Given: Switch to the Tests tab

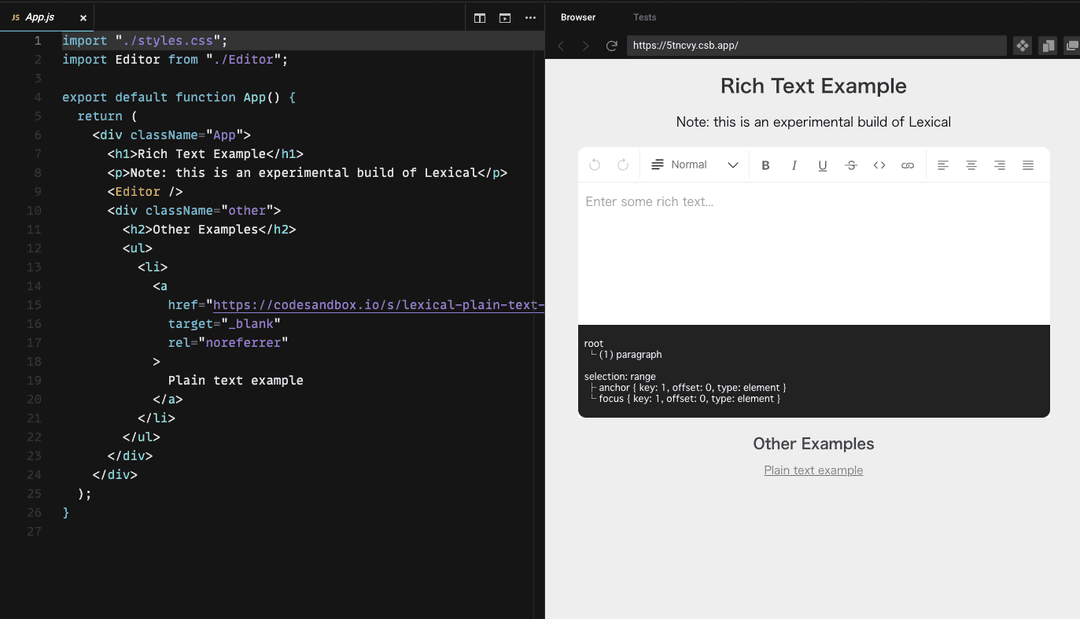Looking at the screenshot, I should (x=644, y=17).
